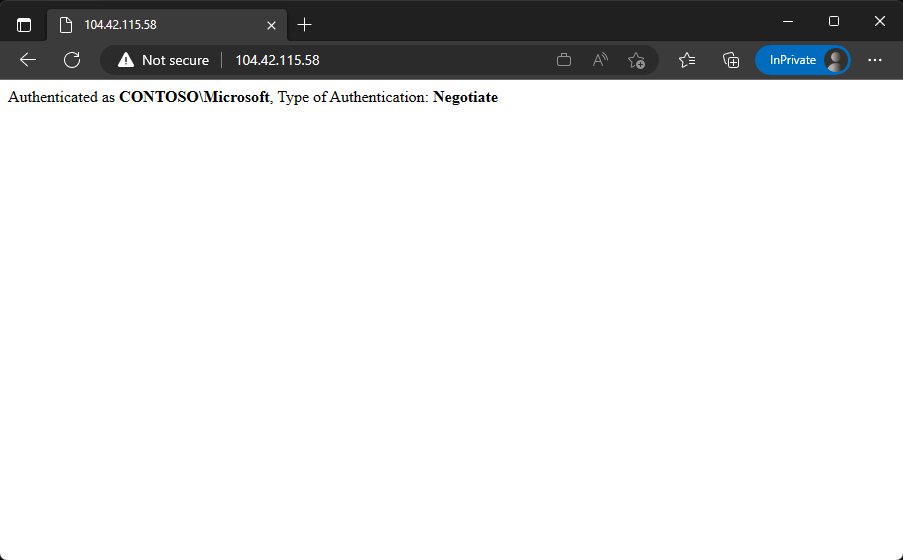Select the 104.42.115.58 browser tab
Image resolution: width=903 pixels, height=560 pixels.
[x=167, y=25]
